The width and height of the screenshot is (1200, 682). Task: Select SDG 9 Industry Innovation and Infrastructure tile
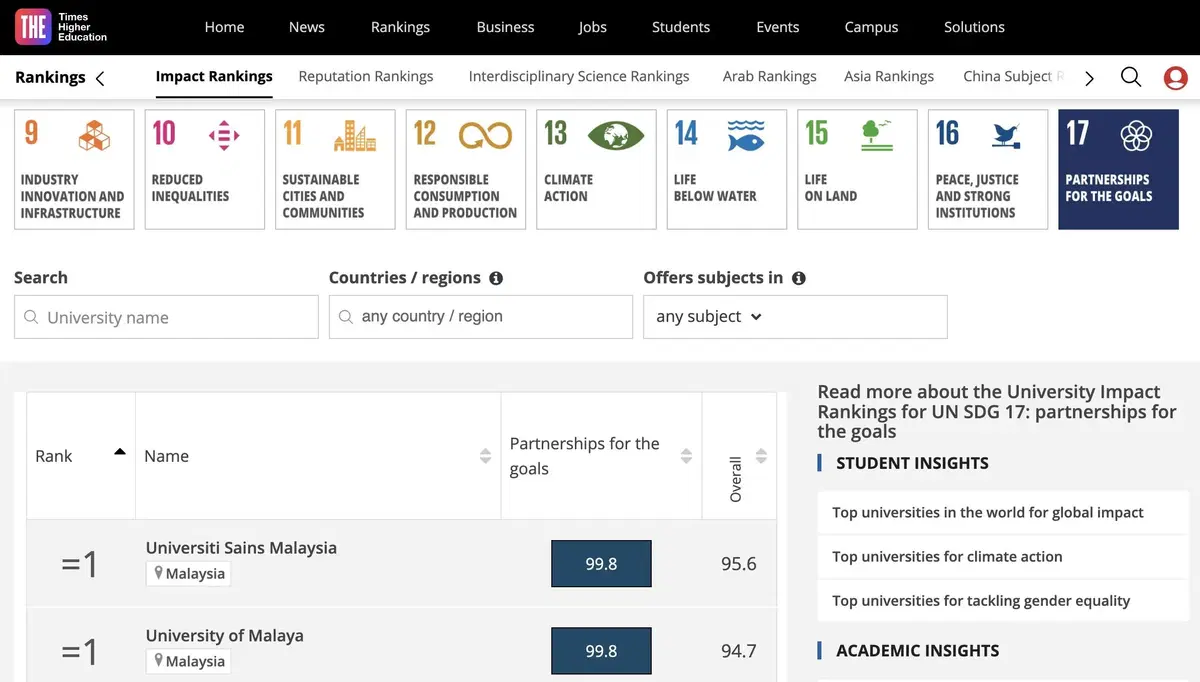[74, 169]
